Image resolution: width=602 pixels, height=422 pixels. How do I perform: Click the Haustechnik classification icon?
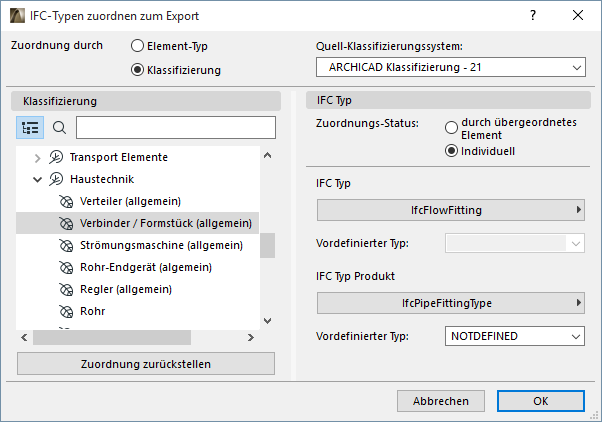[57, 179]
